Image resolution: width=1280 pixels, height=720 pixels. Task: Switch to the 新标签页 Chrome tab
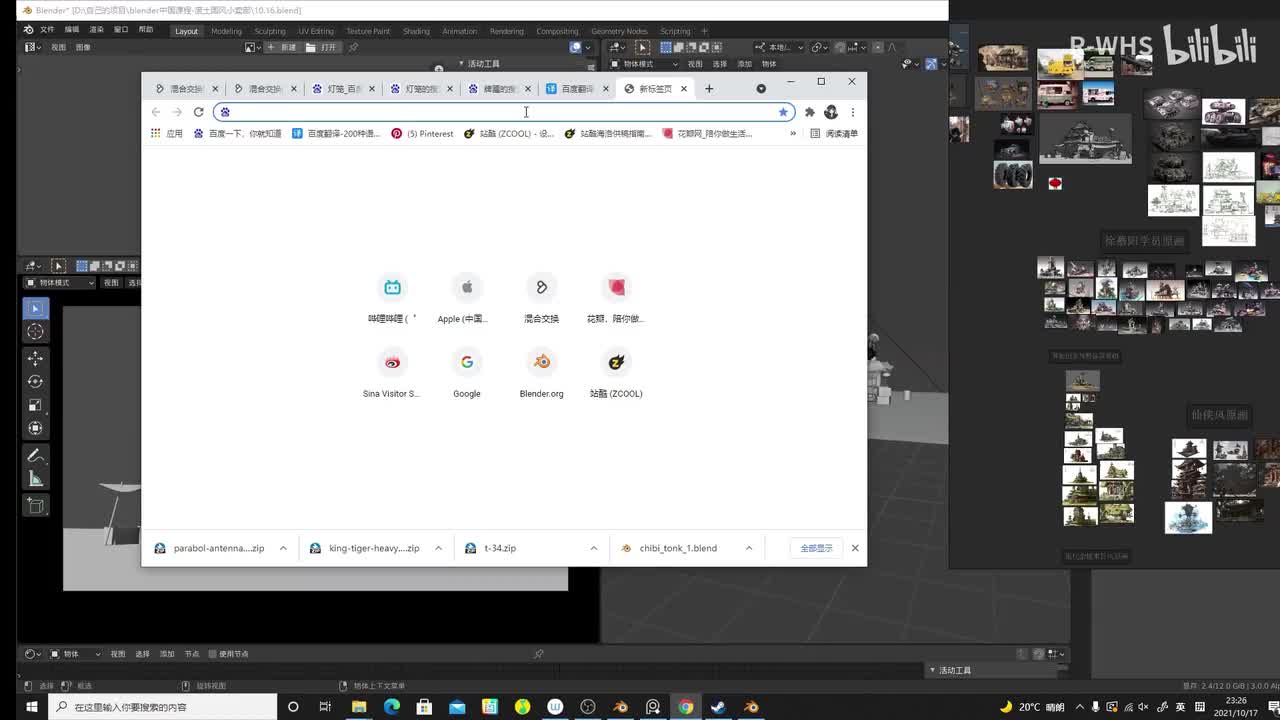pyautogui.click(x=655, y=89)
